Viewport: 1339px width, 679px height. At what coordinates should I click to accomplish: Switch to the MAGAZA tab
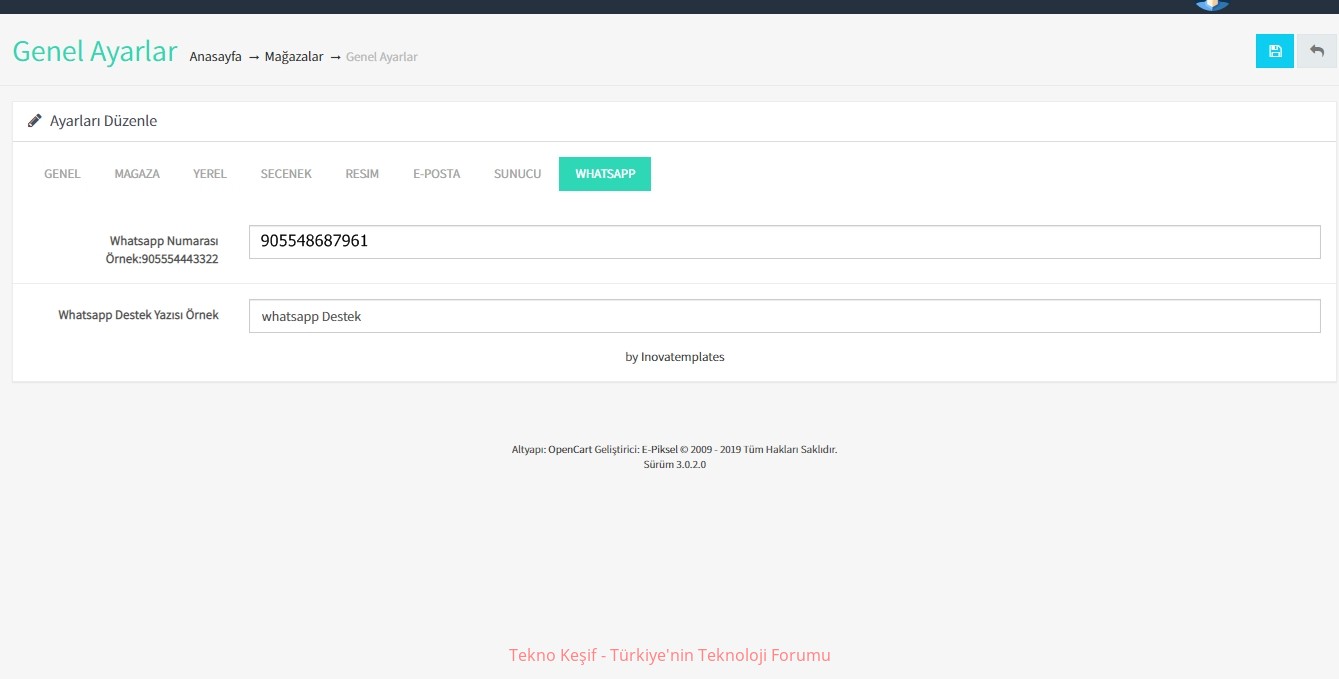pyautogui.click(x=137, y=174)
